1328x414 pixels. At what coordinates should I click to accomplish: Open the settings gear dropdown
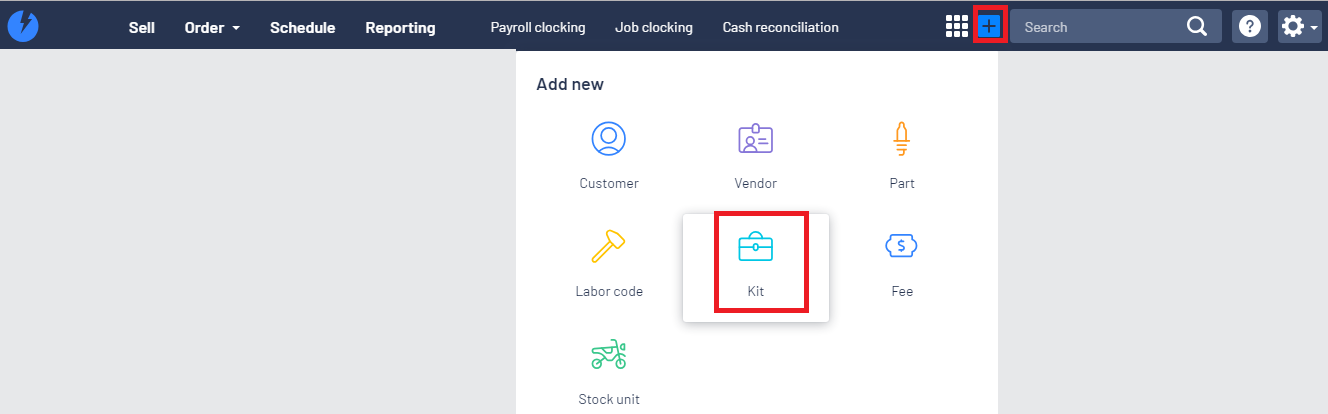tap(1299, 27)
